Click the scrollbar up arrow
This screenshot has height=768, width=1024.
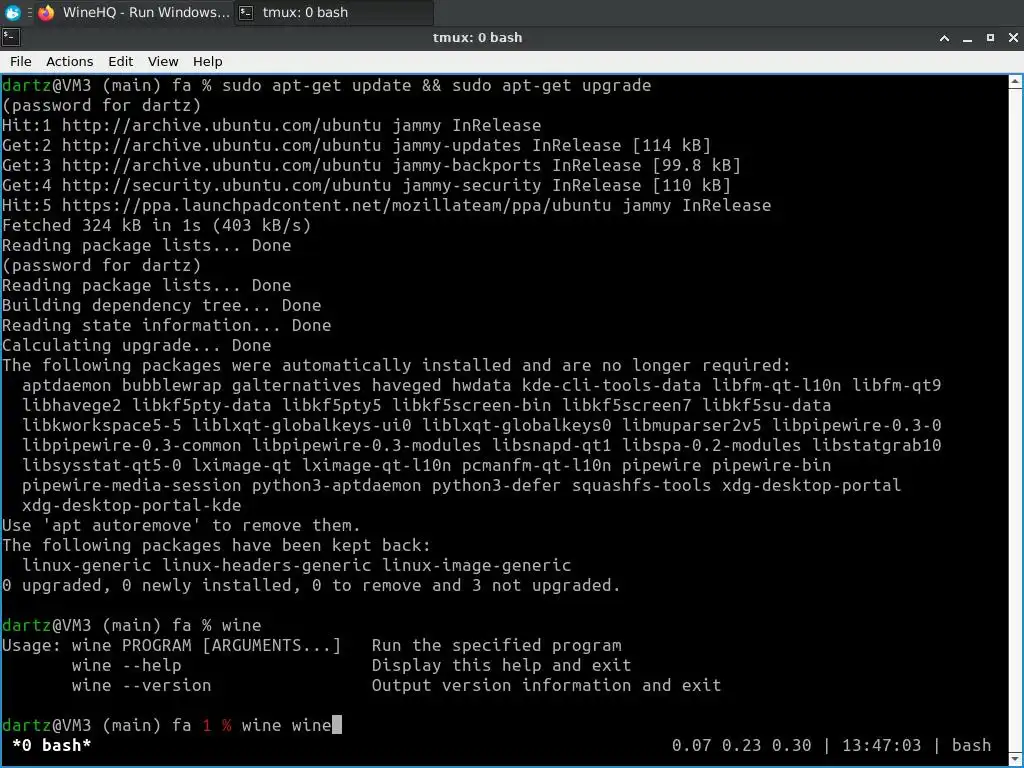coord(1015,82)
